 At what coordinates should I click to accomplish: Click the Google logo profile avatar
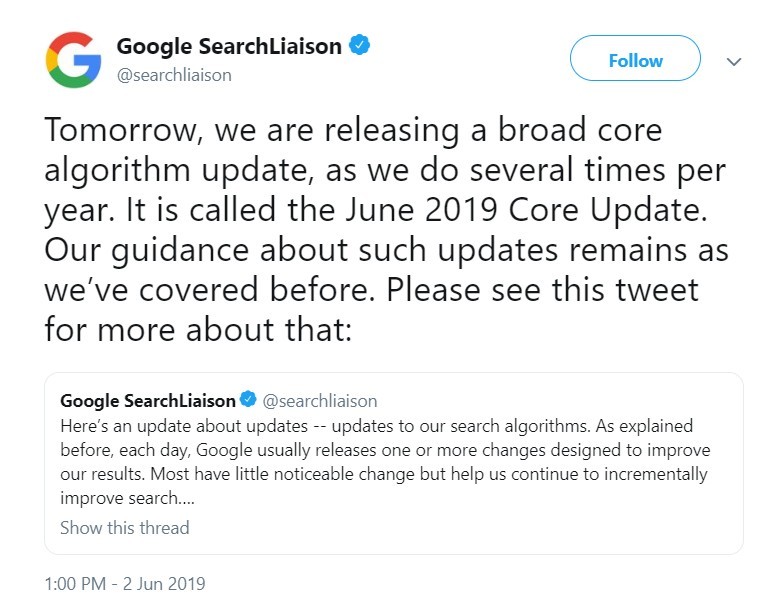(x=74, y=59)
